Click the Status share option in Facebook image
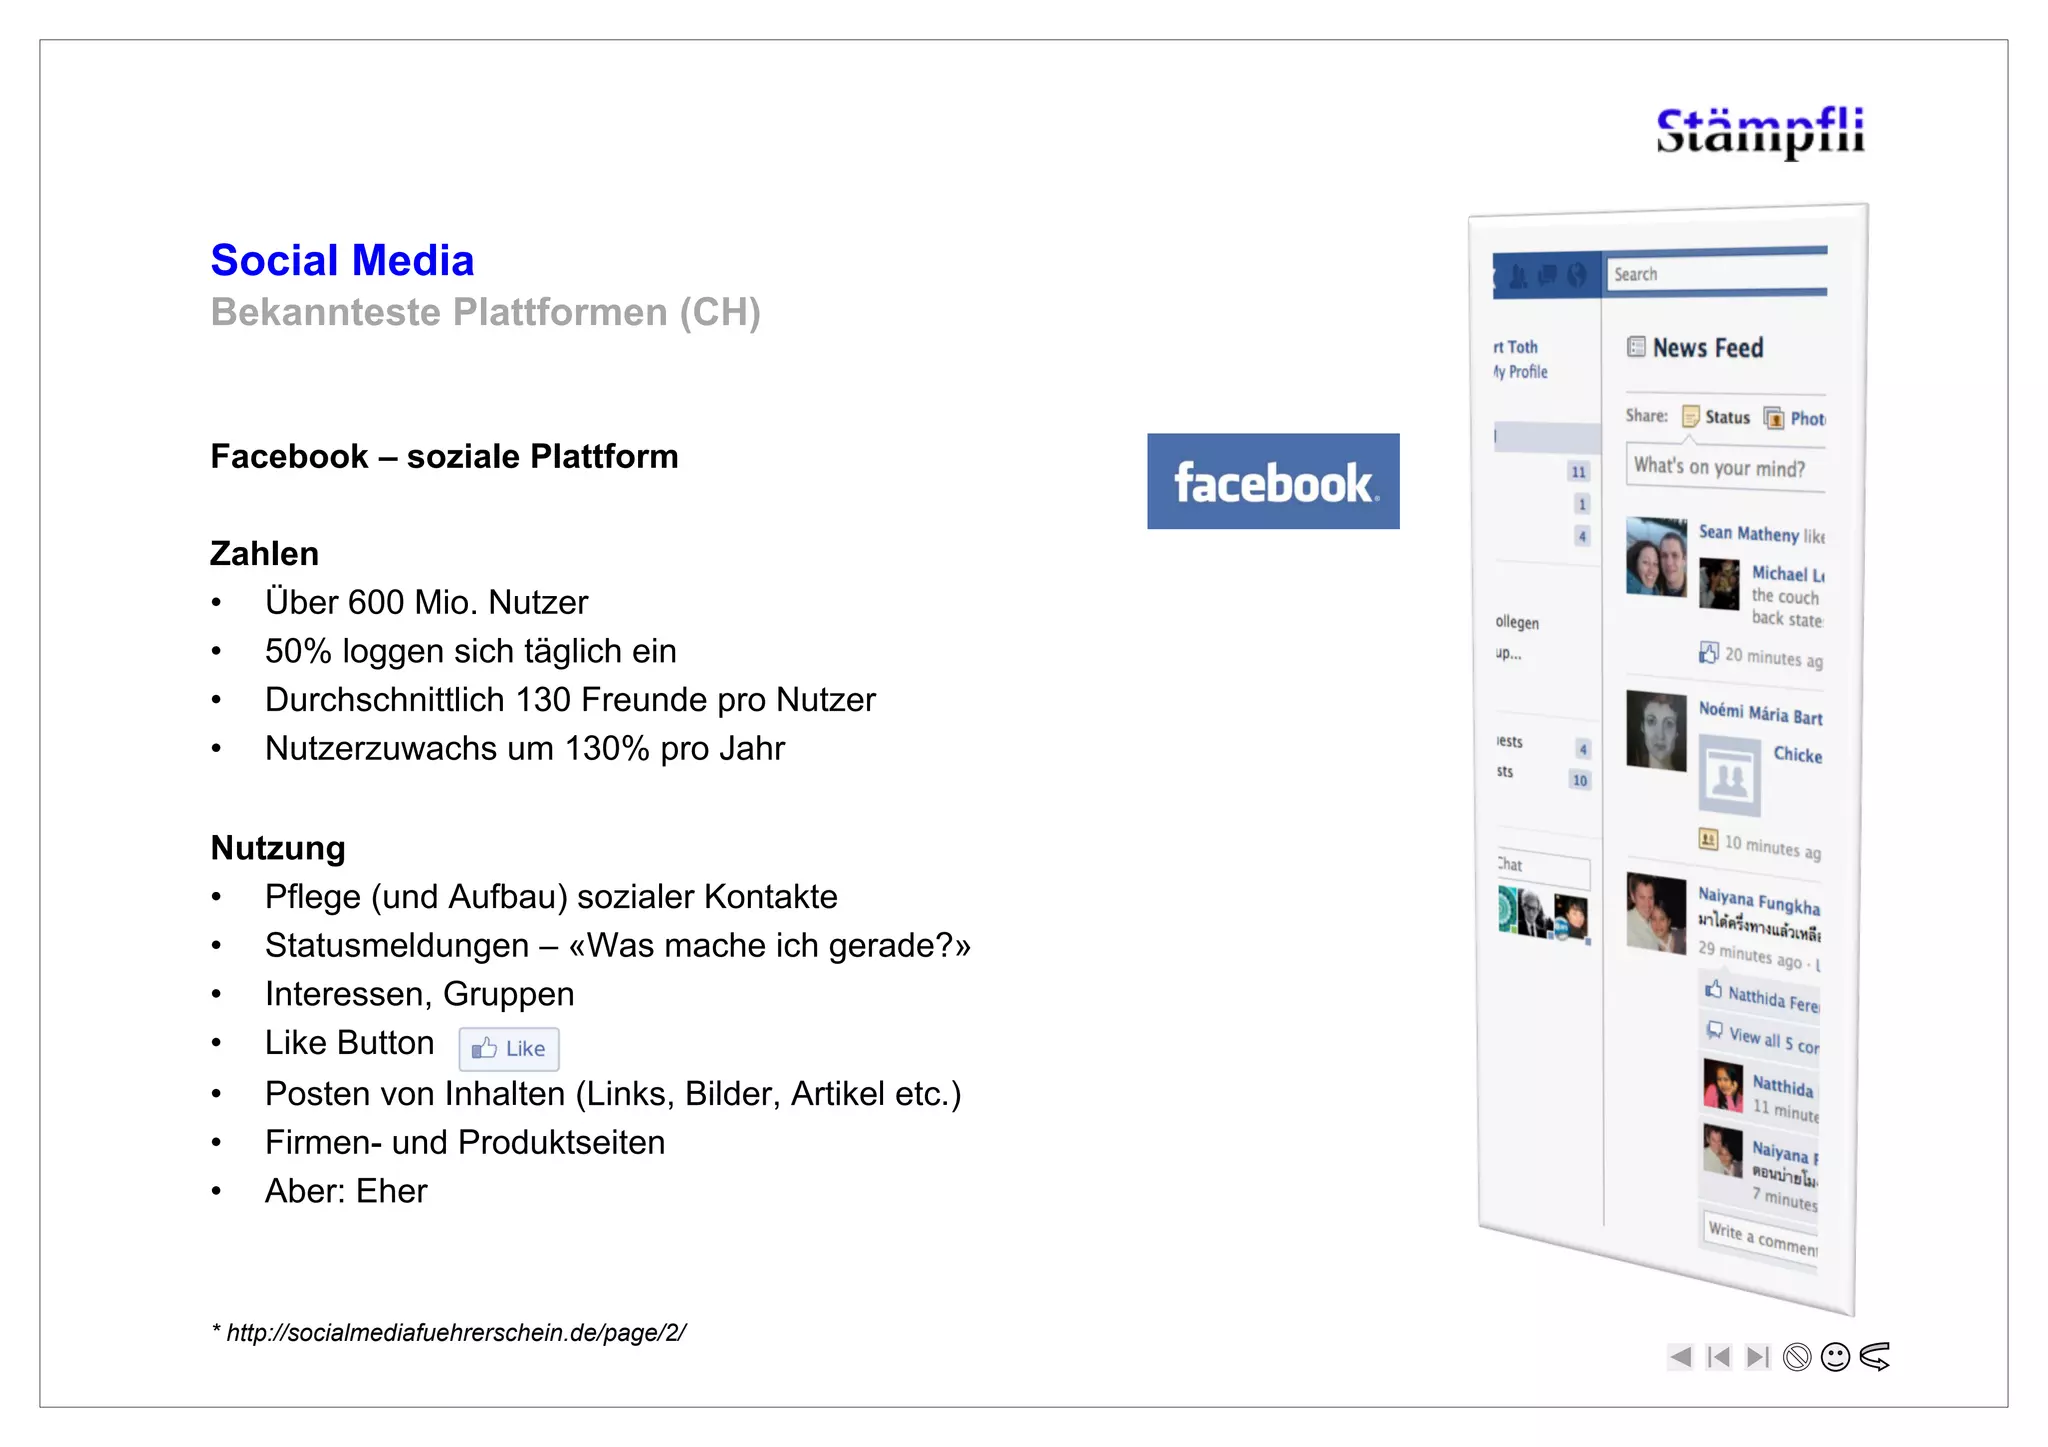 click(1716, 417)
